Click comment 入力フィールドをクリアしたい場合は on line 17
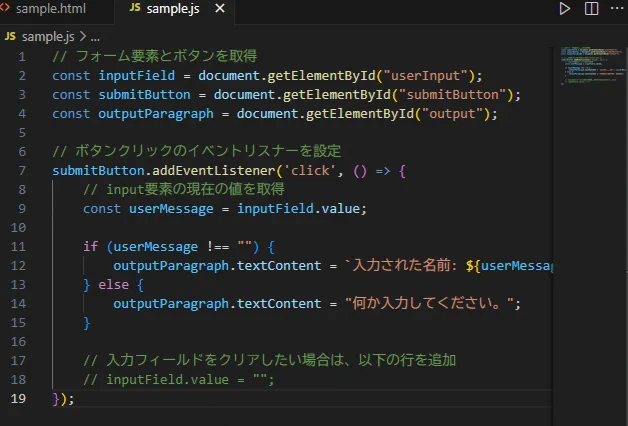Viewport: 628px width, 426px height. coord(270,360)
